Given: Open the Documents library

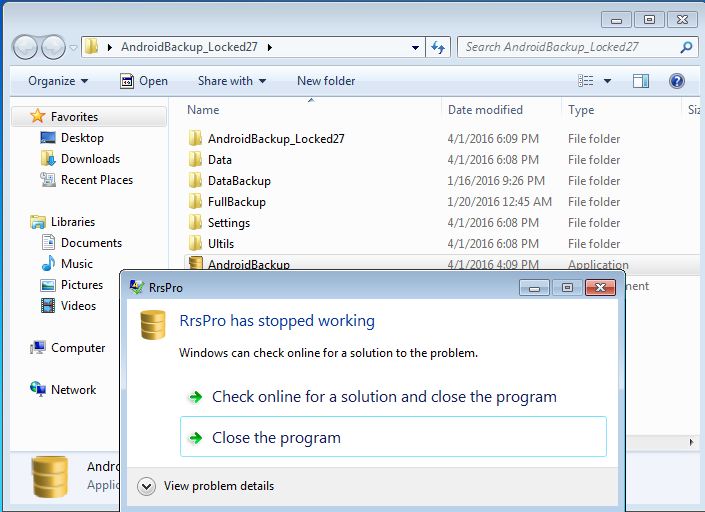Looking at the screenshot, I should pos(91,243).
